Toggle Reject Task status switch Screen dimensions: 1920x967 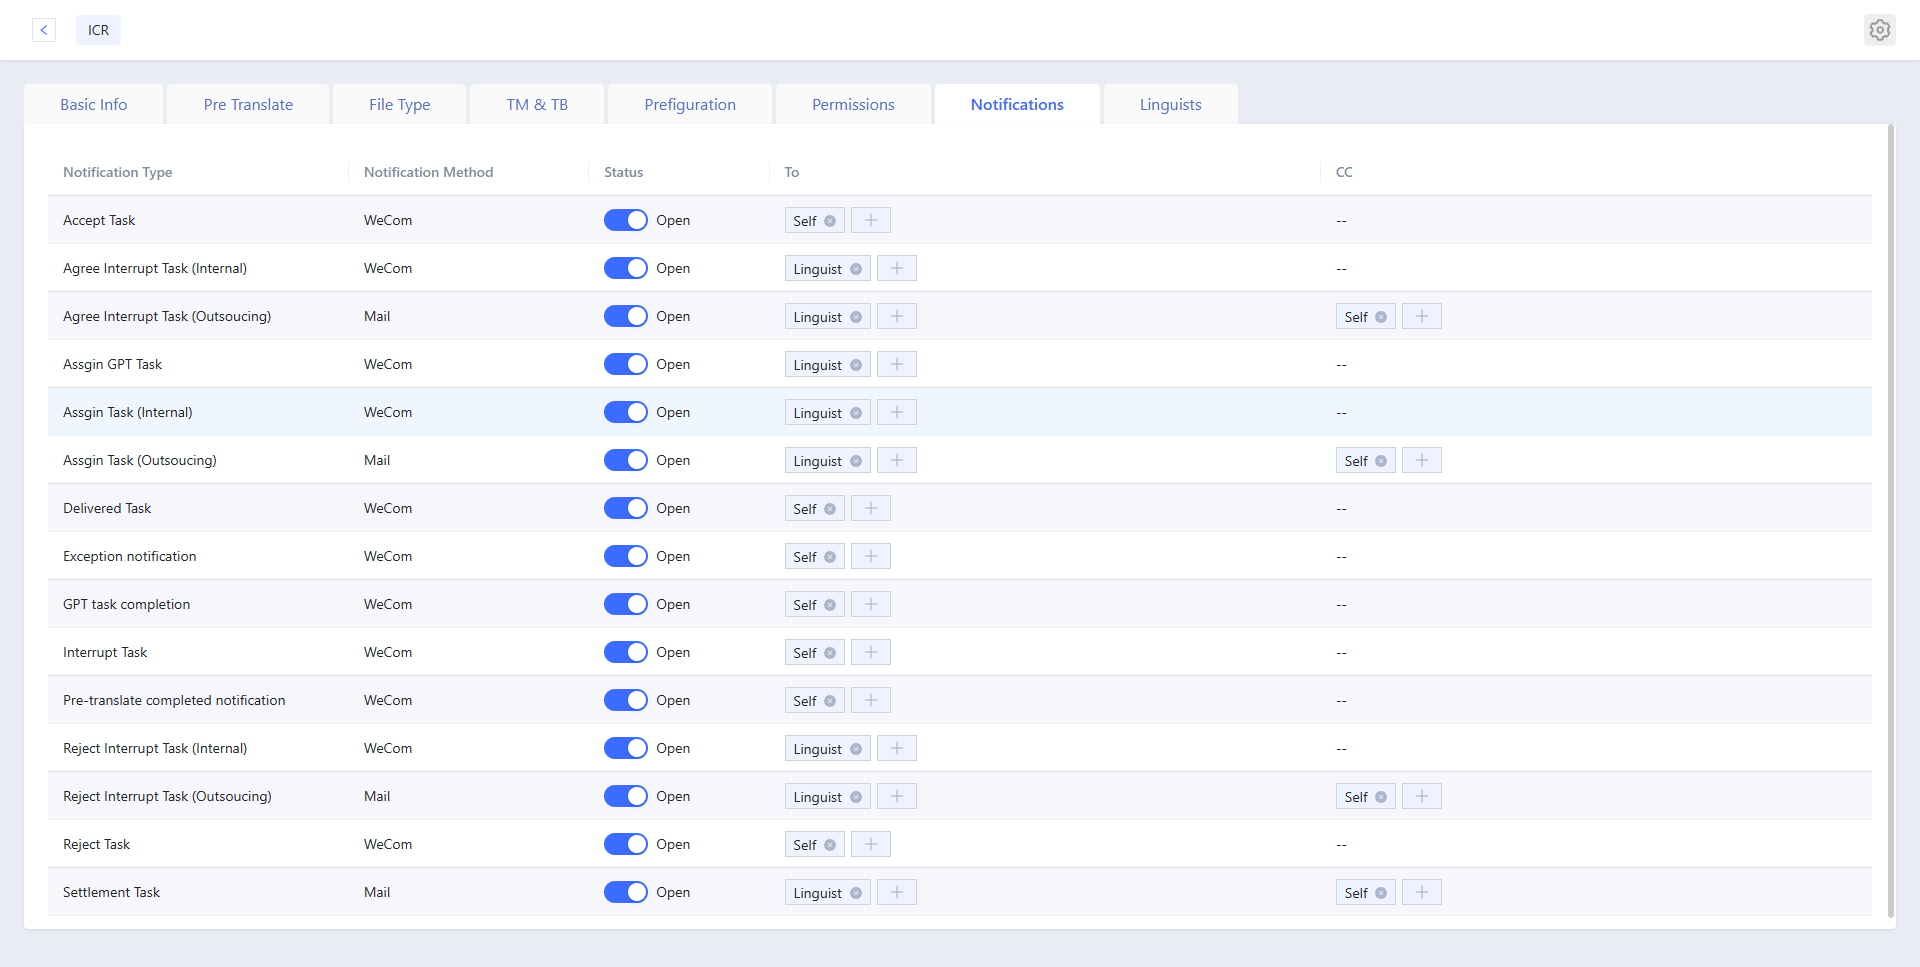pos(626,844)
